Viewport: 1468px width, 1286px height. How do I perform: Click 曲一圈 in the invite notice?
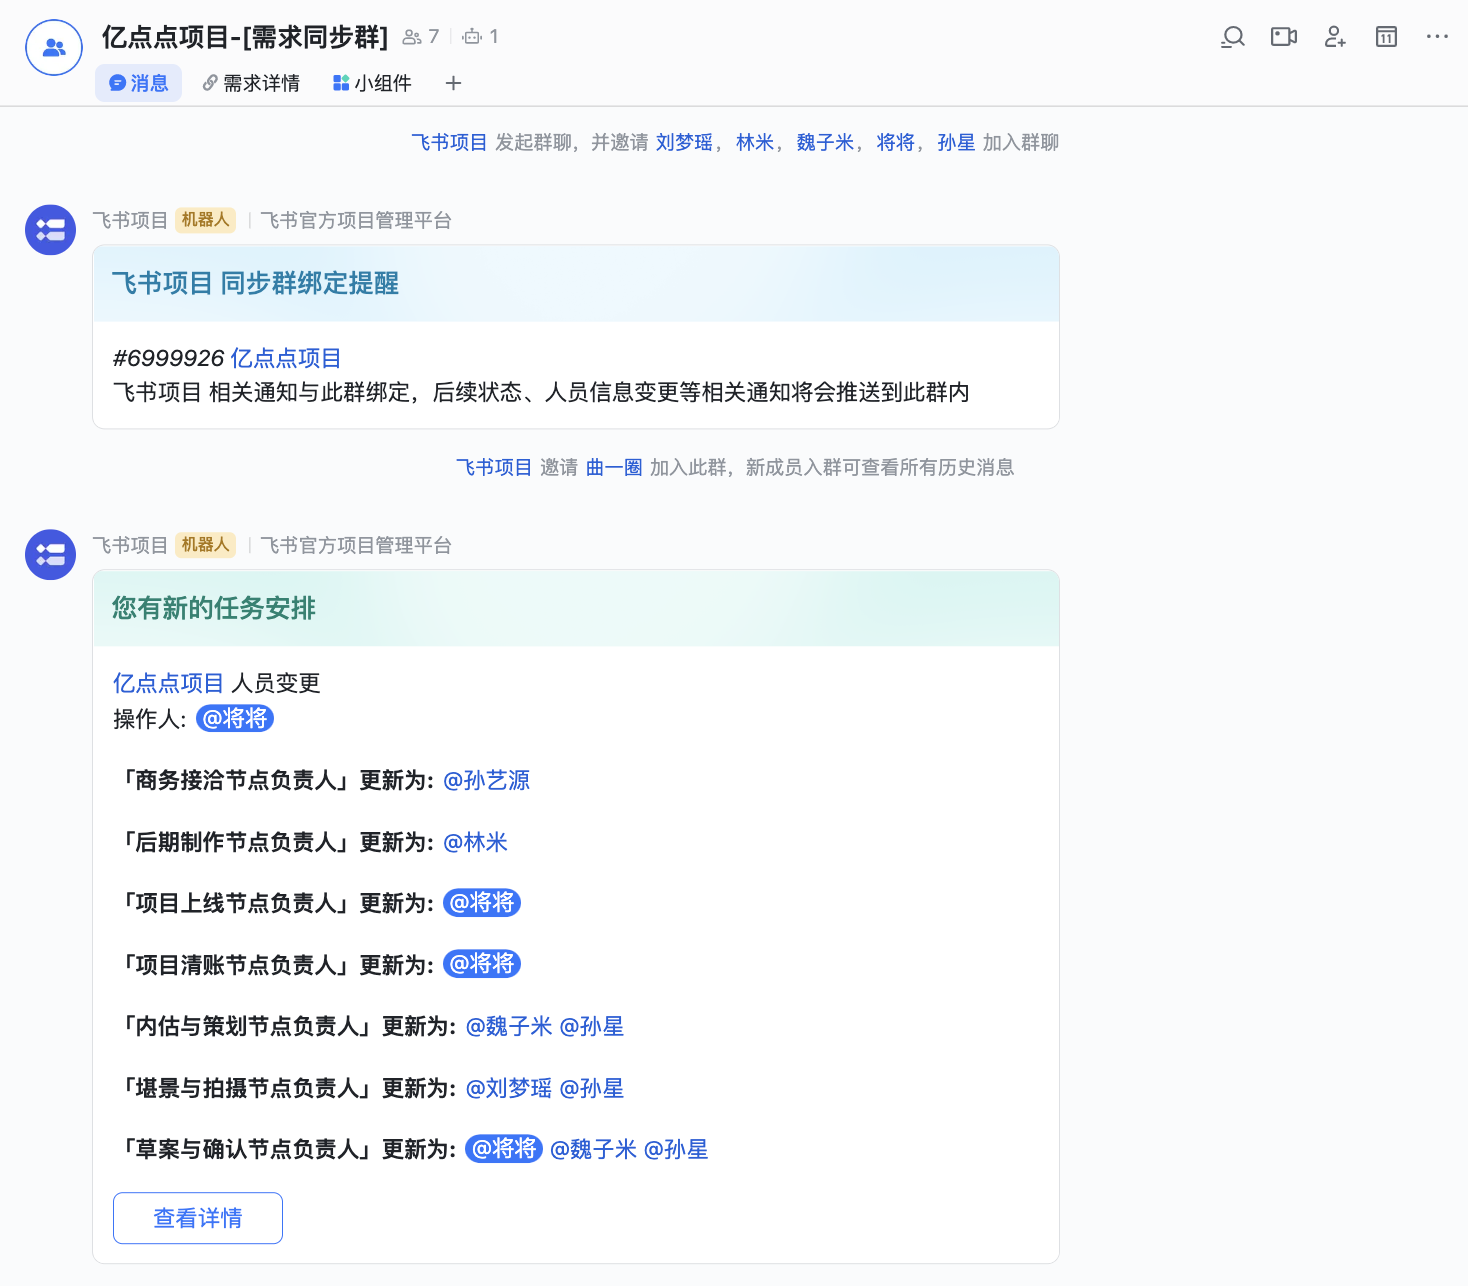click(x=614, y=467)
